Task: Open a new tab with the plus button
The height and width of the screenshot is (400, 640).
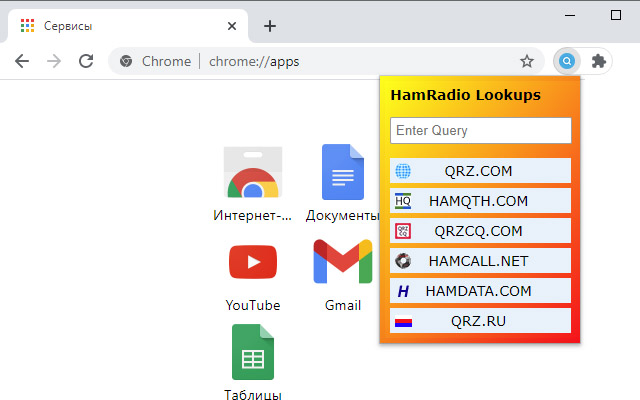Action: (270, 26)
